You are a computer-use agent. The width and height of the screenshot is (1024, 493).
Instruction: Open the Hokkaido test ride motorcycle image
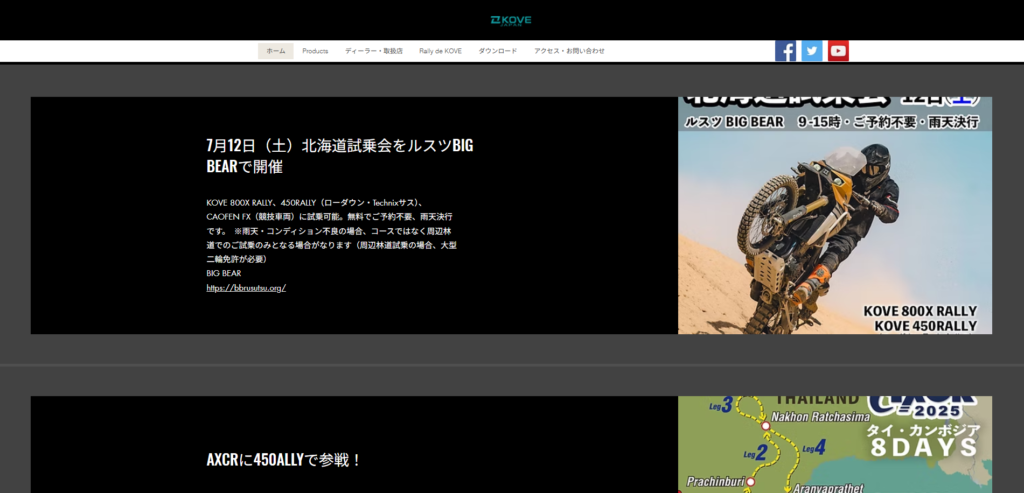coord(835,215)
